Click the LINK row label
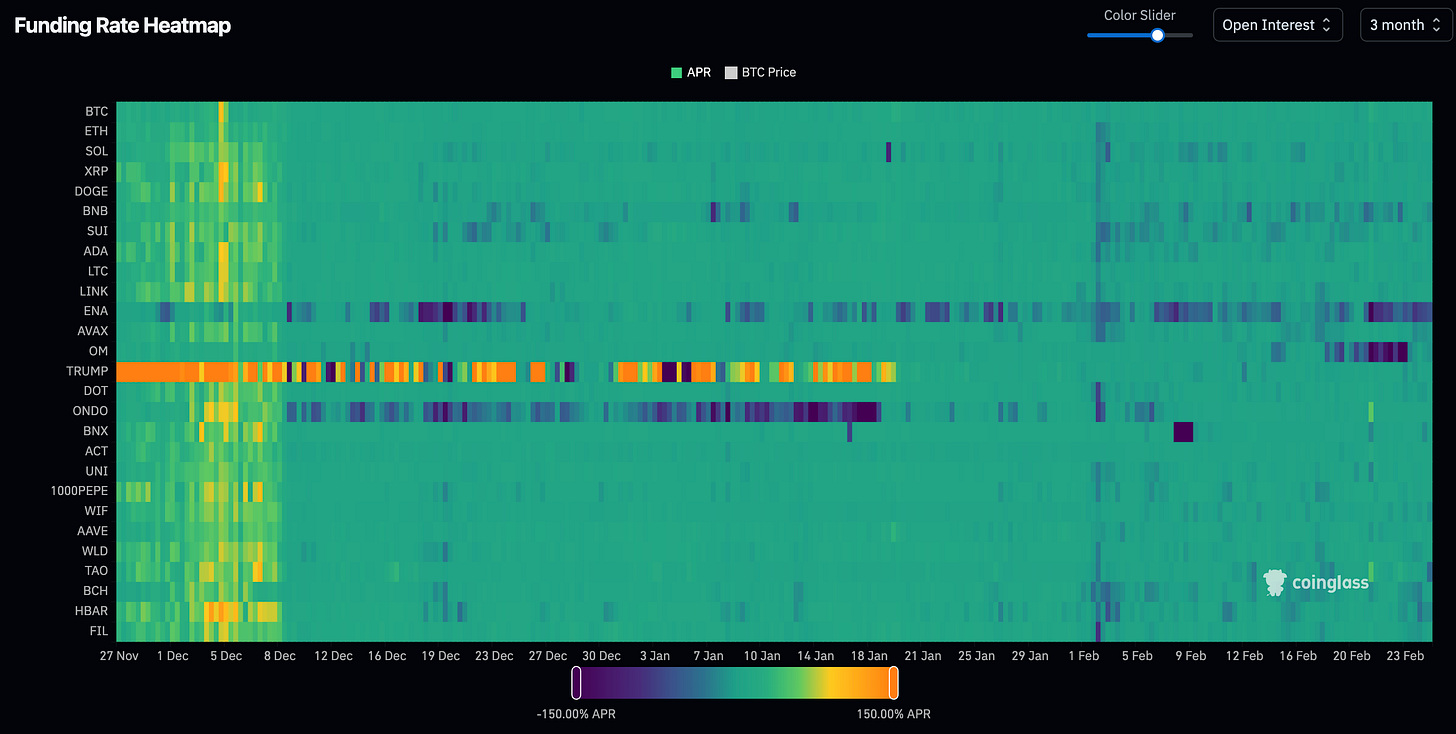 pyautogui.click(x=94, y=291)
